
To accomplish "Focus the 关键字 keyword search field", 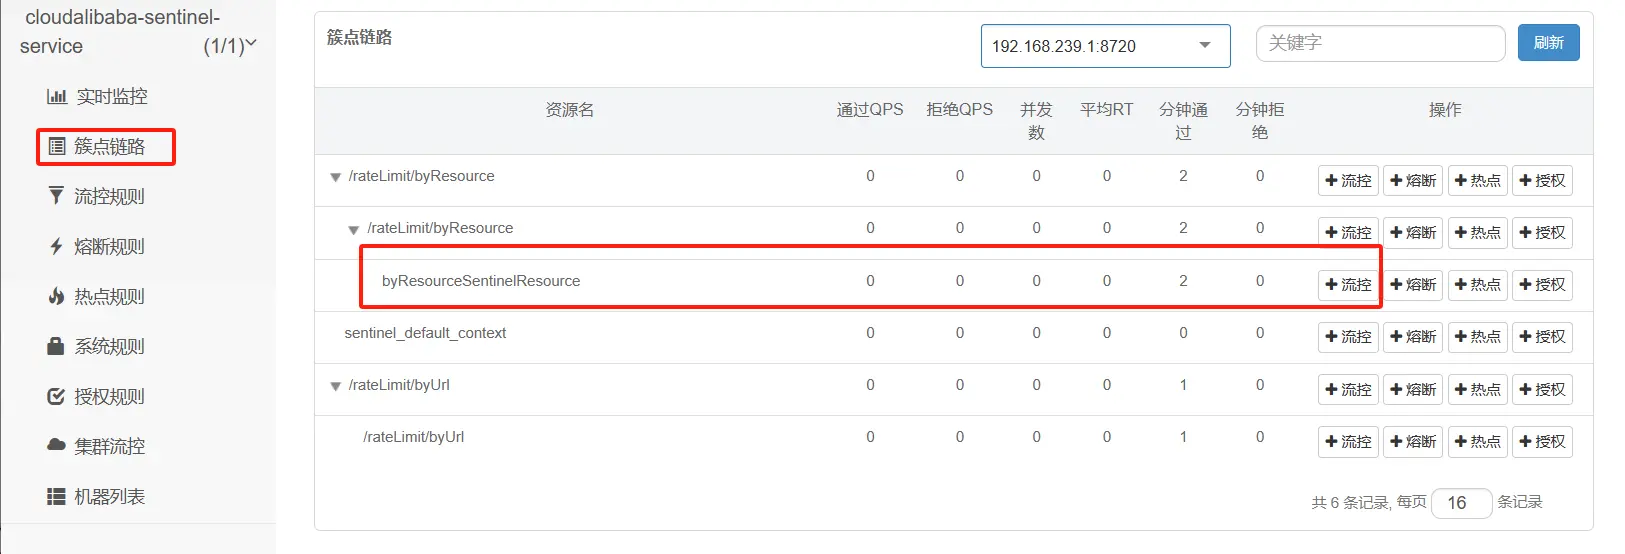I will click(1380, 43).
